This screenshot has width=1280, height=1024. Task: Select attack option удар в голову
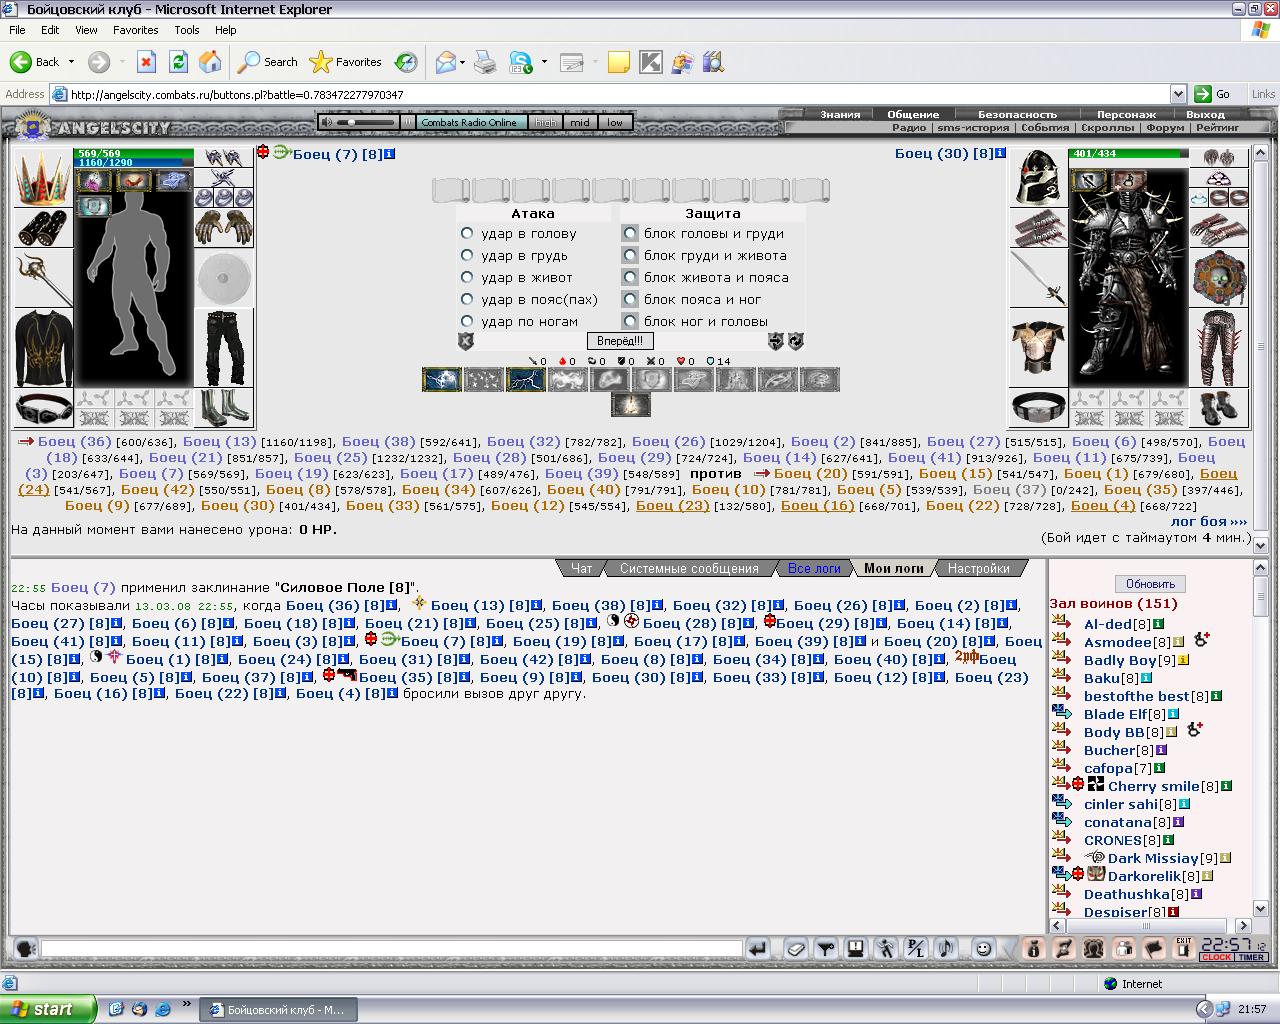pyautogui.click(x=467, y=233)
